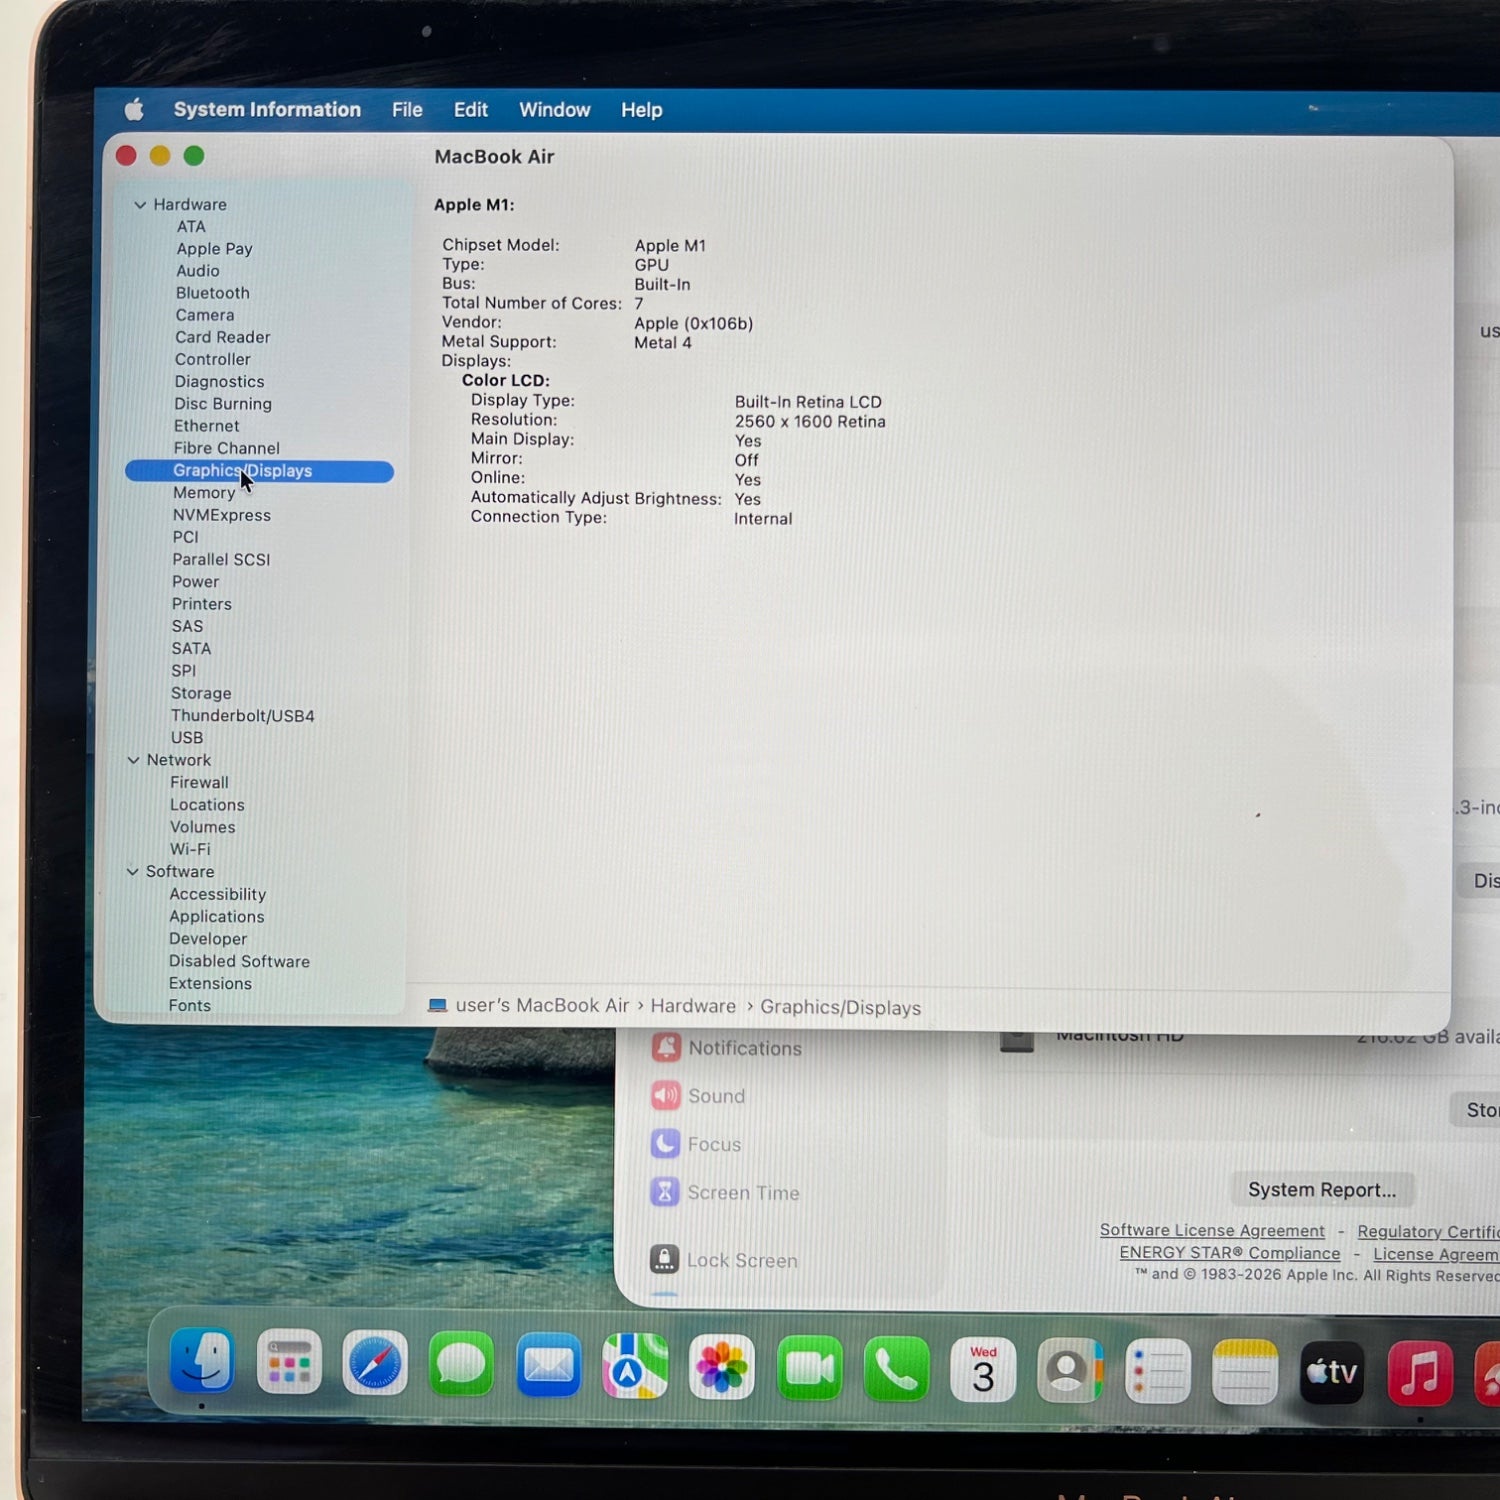Select Memory in the sidebar
Screen dimensions: 1500x1500
pos(204,493)
